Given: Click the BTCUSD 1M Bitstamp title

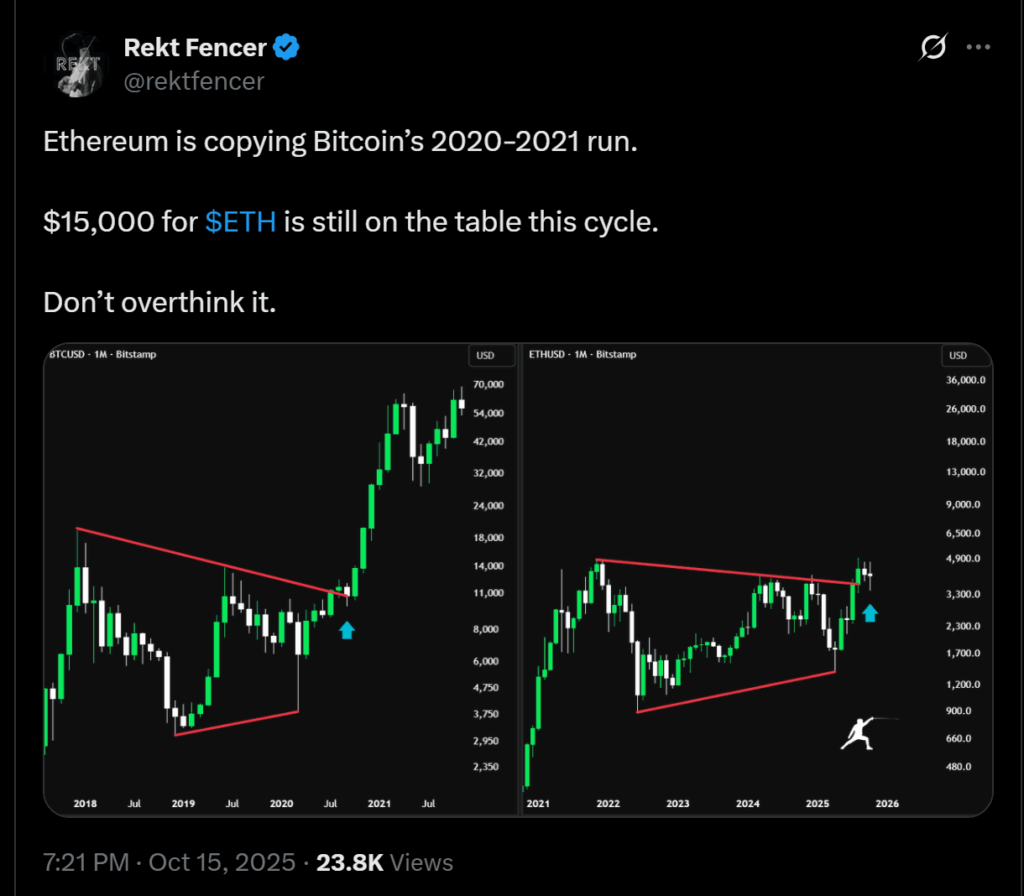Looking at the screenshot, I should click(x=102, y=354).
